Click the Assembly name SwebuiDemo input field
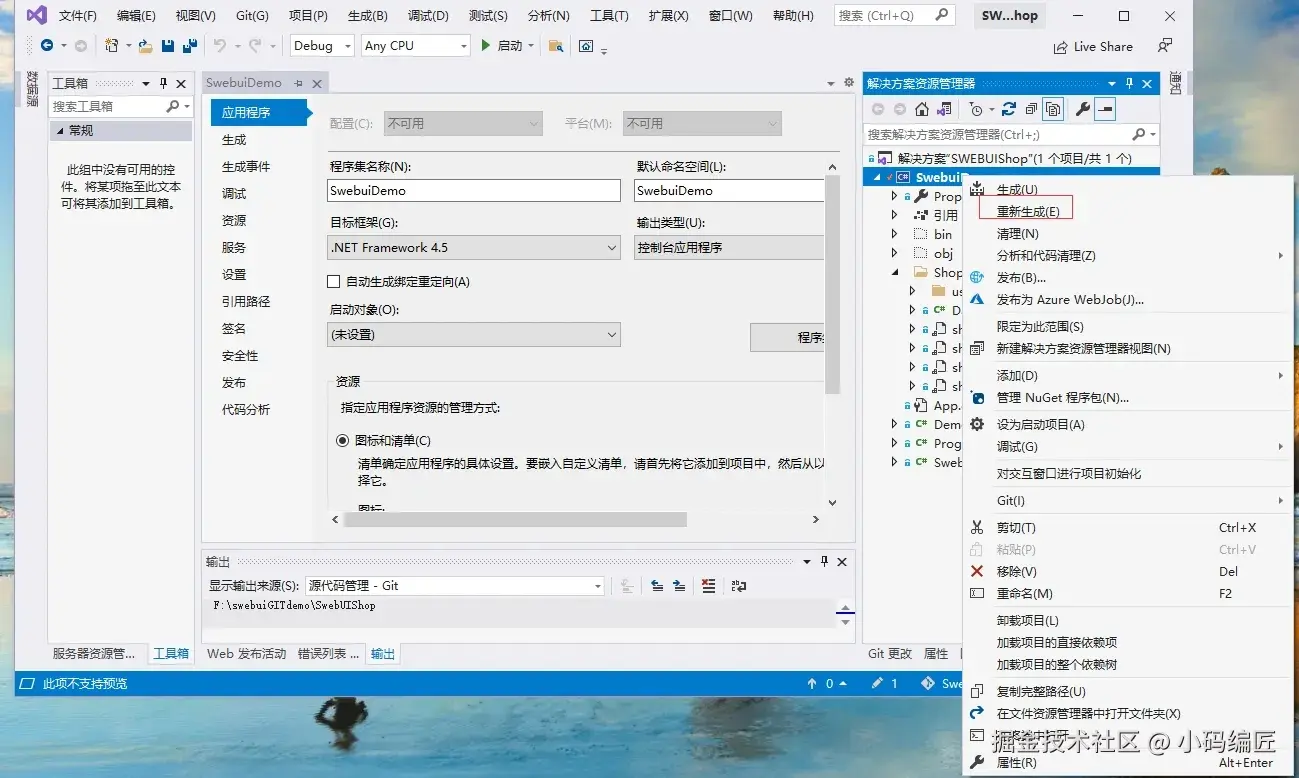Viewport: 1299px width, 778px height. tap(474, 190)
